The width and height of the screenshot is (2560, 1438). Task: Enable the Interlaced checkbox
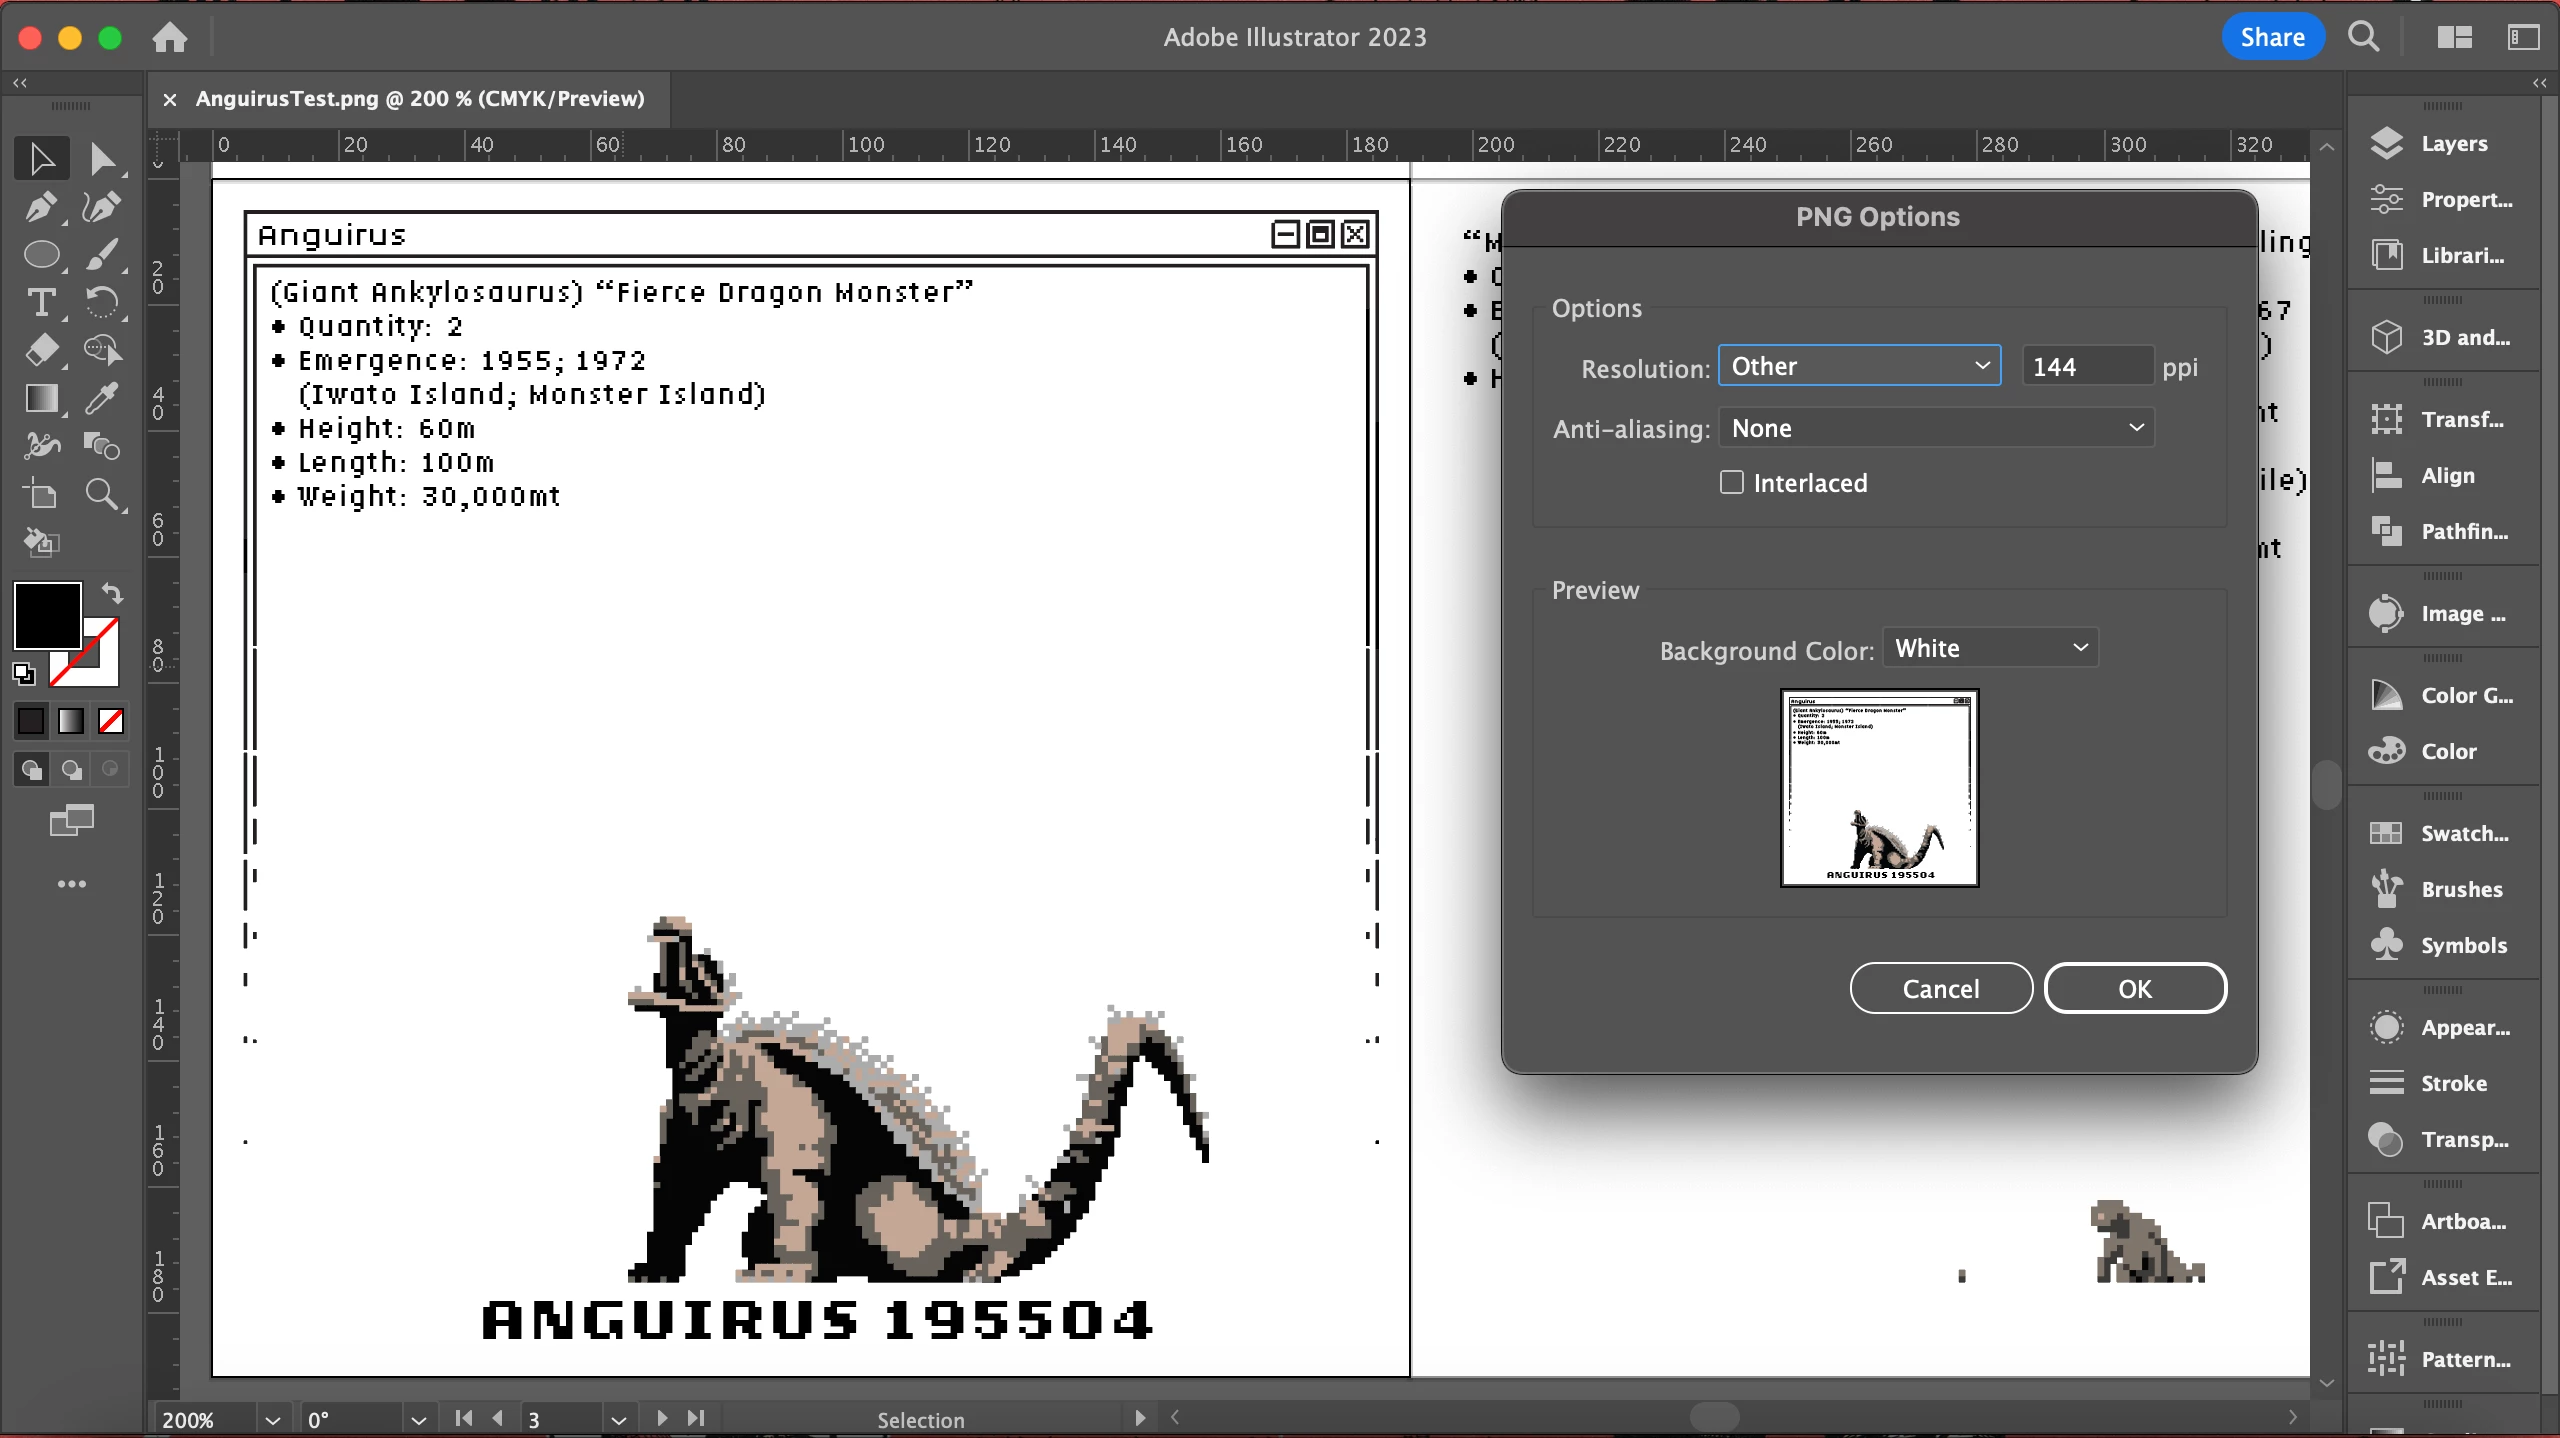pos(1731,482)
